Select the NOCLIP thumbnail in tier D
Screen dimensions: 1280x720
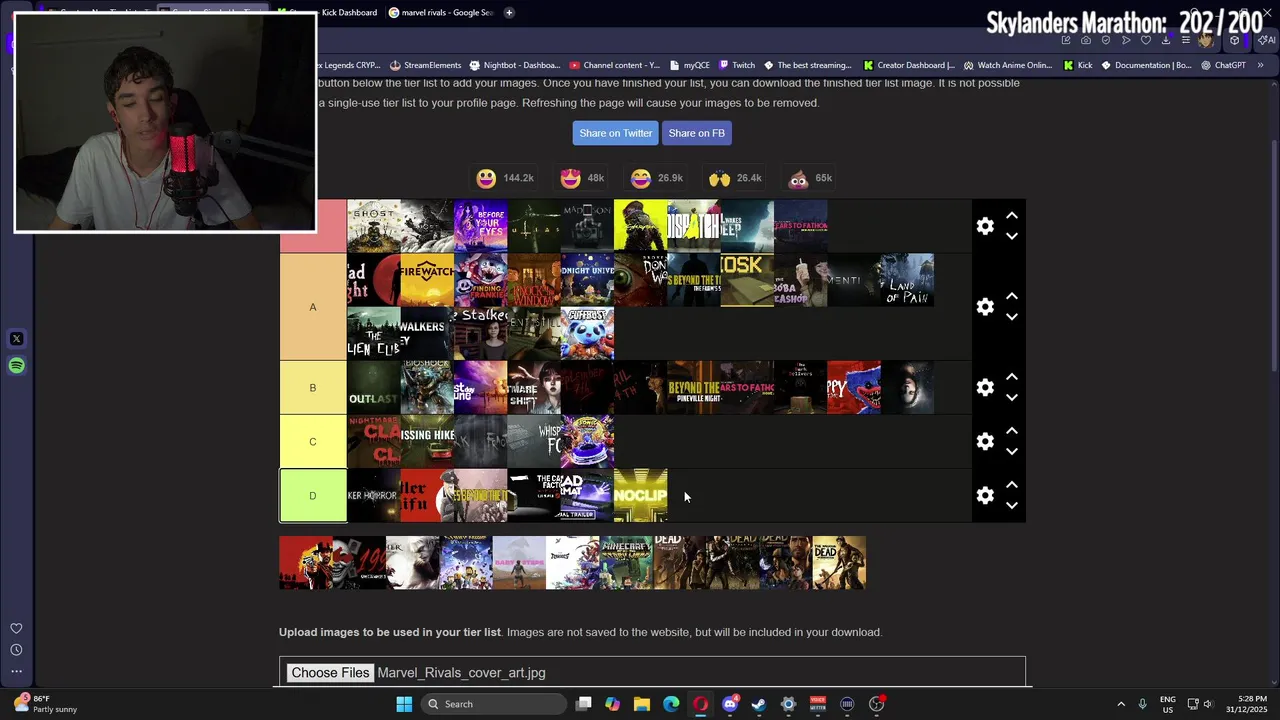click(x=640, y=496)
